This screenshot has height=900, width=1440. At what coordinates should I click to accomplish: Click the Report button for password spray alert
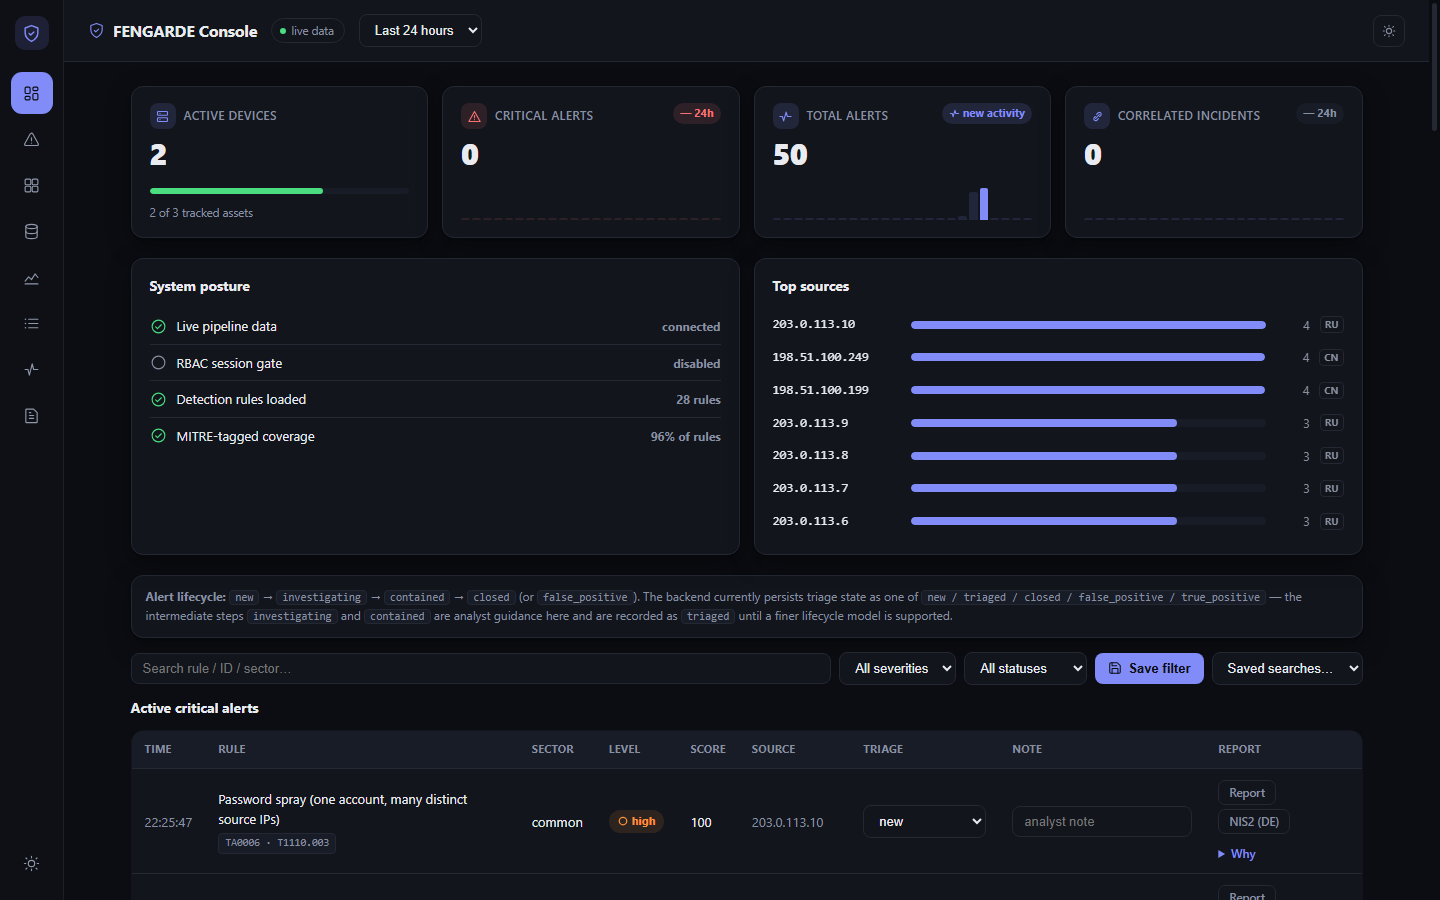[1247, 793]
